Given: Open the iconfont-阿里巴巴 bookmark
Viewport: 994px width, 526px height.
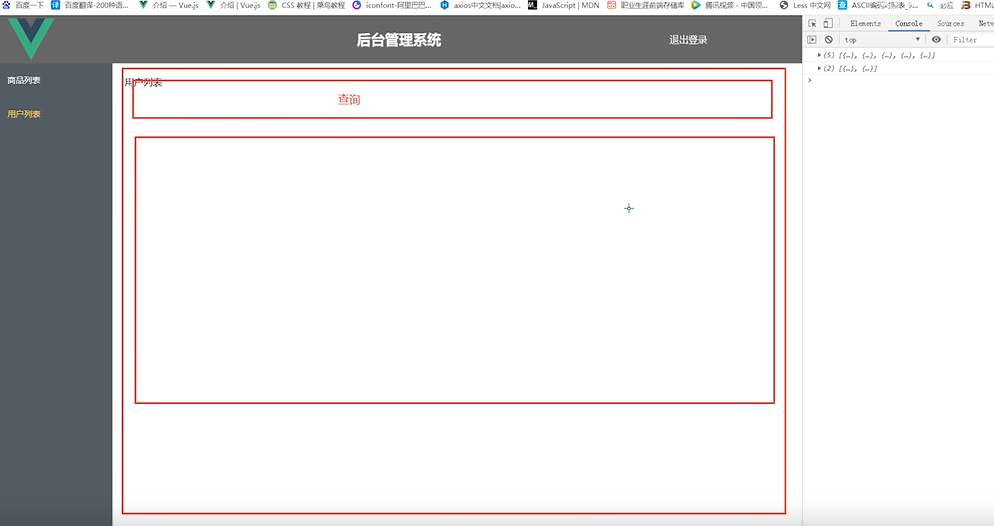Looking at the screenshot, I should 392,5.
